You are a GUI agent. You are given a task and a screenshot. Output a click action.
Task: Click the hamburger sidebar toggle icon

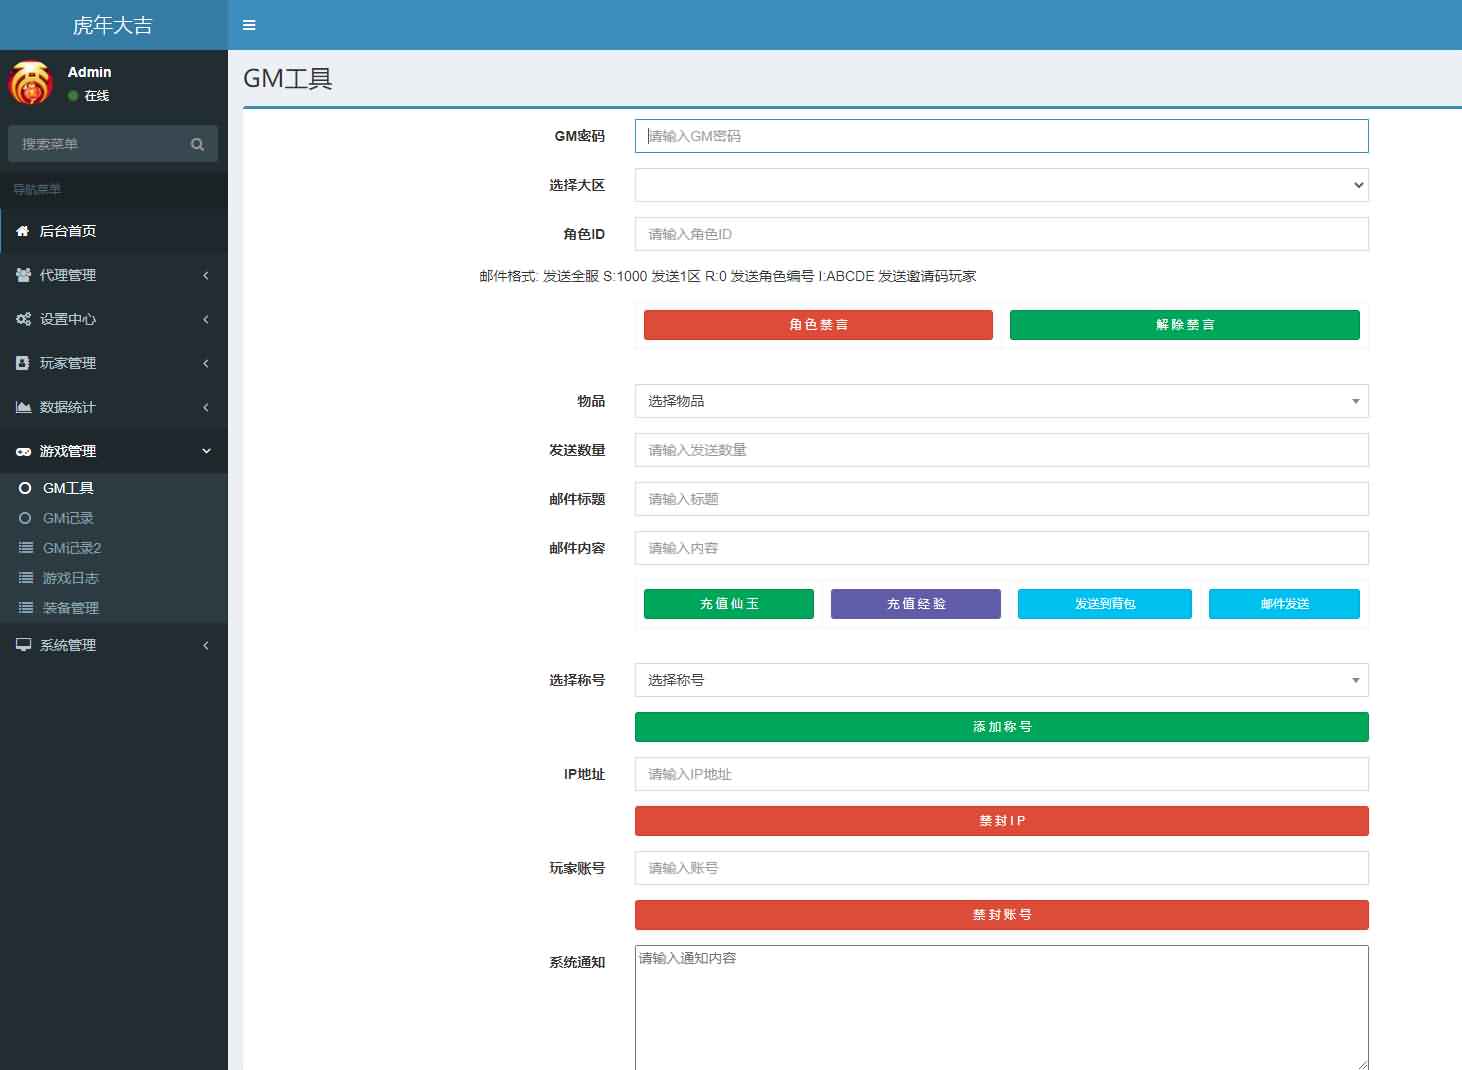(249, 25)
